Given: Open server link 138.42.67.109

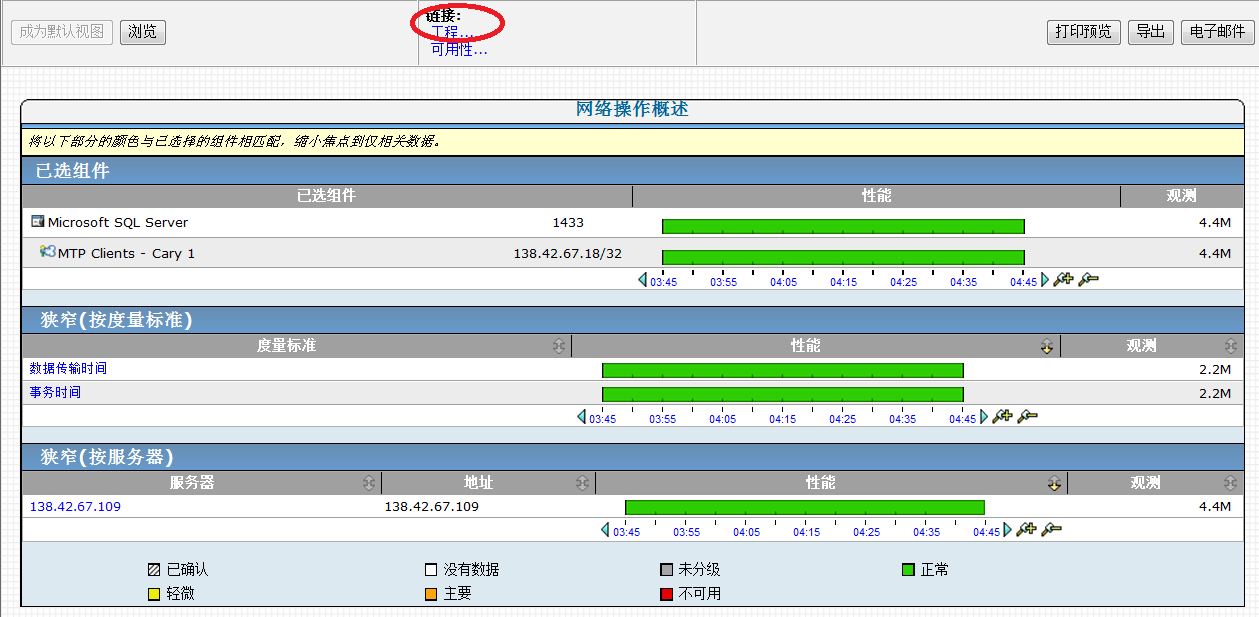Looking at the screenshot, I should (75, 506).
